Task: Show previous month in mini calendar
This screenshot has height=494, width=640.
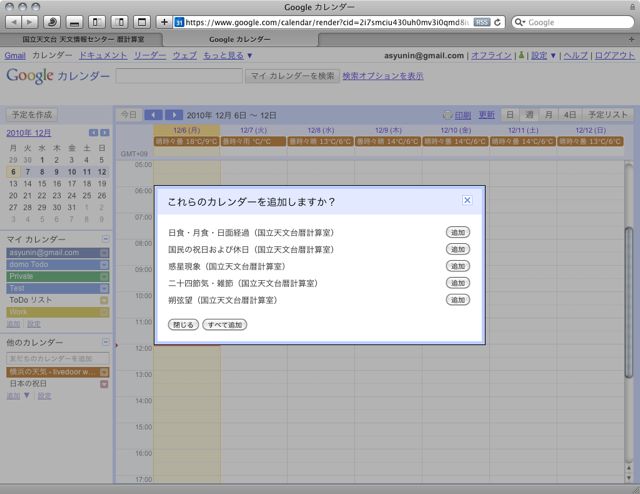Action: click(93, 133)
